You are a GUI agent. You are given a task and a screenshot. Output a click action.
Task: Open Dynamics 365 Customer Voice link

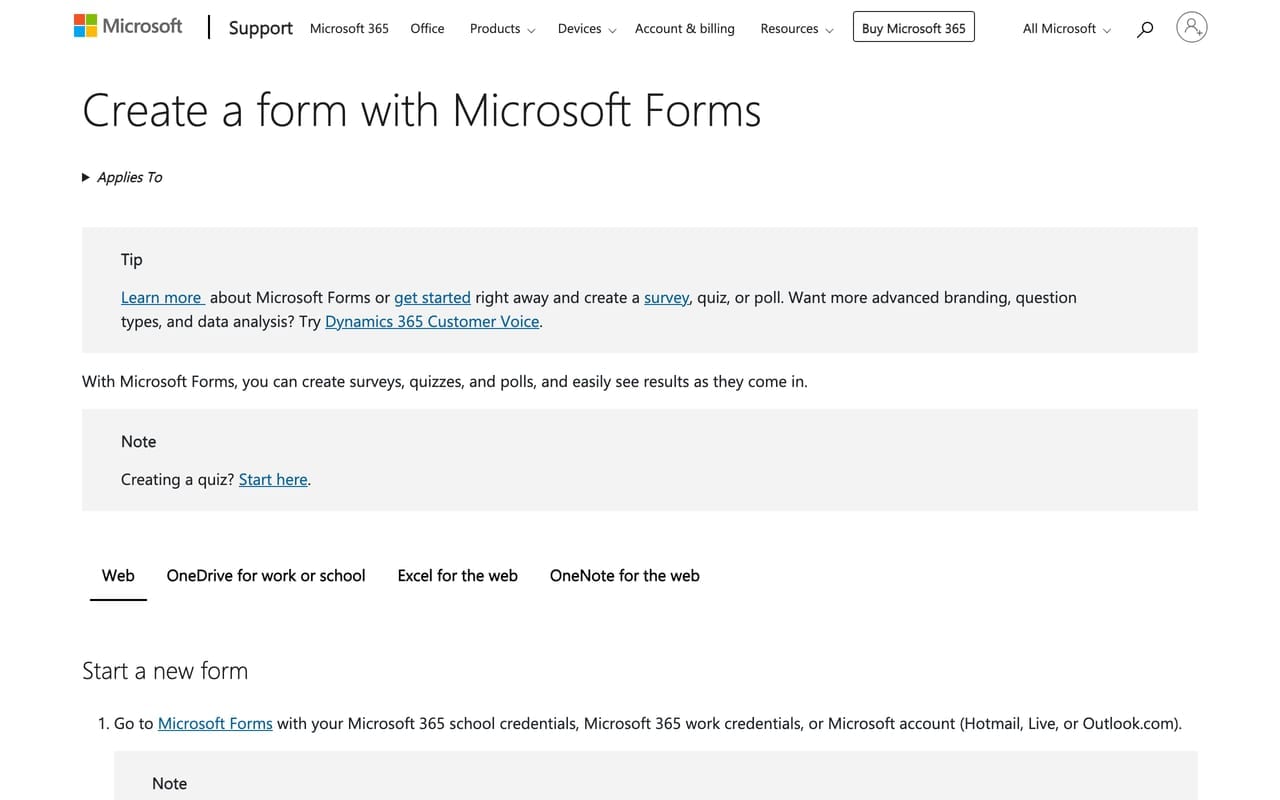coord(432,321)
